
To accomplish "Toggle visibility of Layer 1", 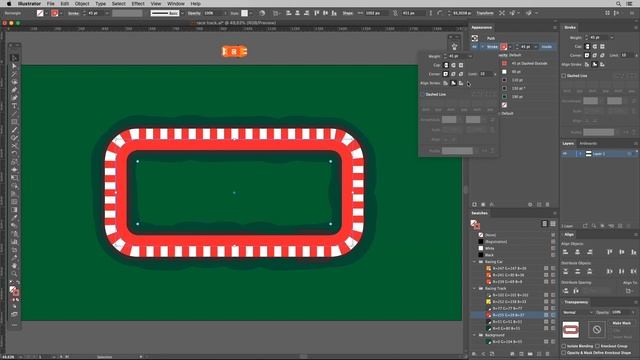I will pyautogui.click(x=565, y=153).
